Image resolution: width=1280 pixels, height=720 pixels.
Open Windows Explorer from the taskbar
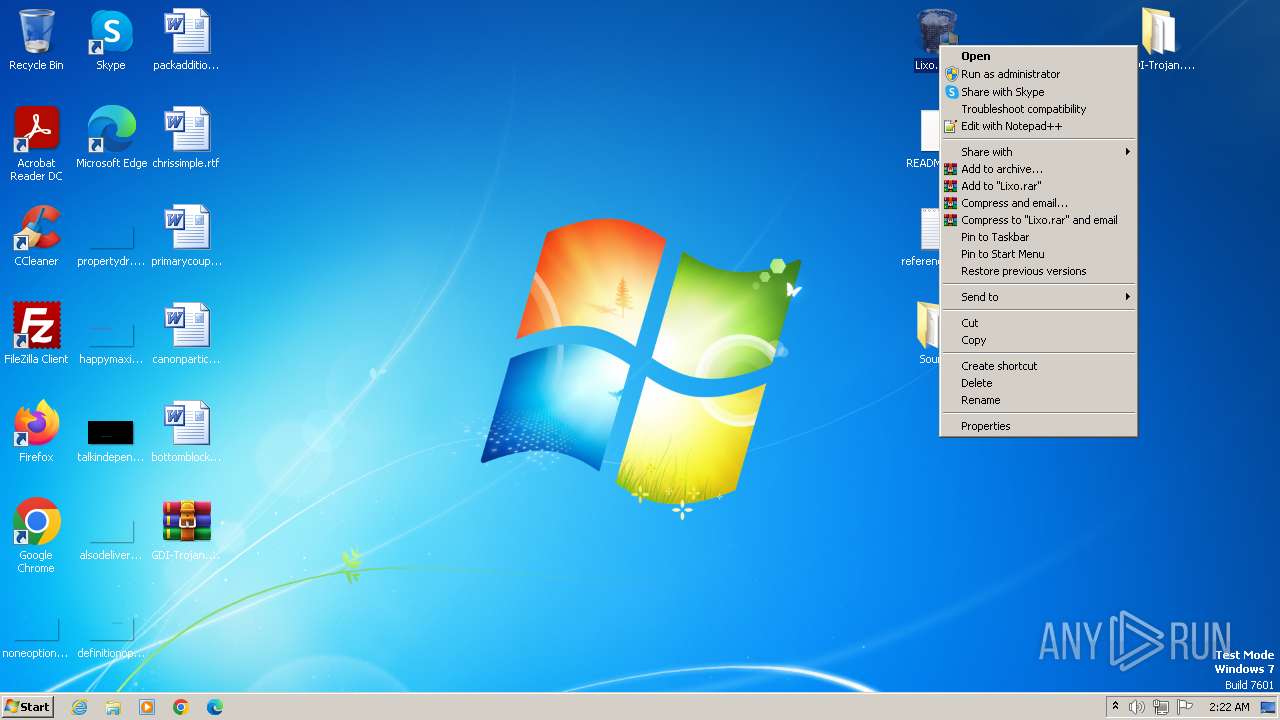pyautogui.click(x=113, y=707)
